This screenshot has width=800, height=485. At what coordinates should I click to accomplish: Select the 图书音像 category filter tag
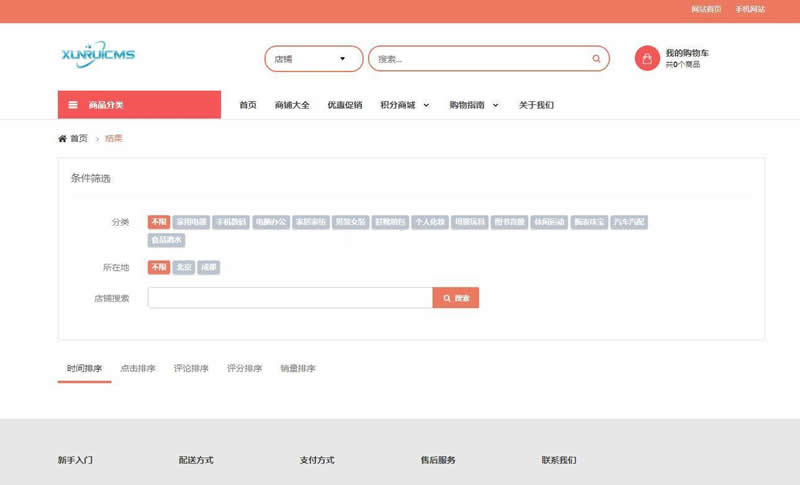coord(510,222)
